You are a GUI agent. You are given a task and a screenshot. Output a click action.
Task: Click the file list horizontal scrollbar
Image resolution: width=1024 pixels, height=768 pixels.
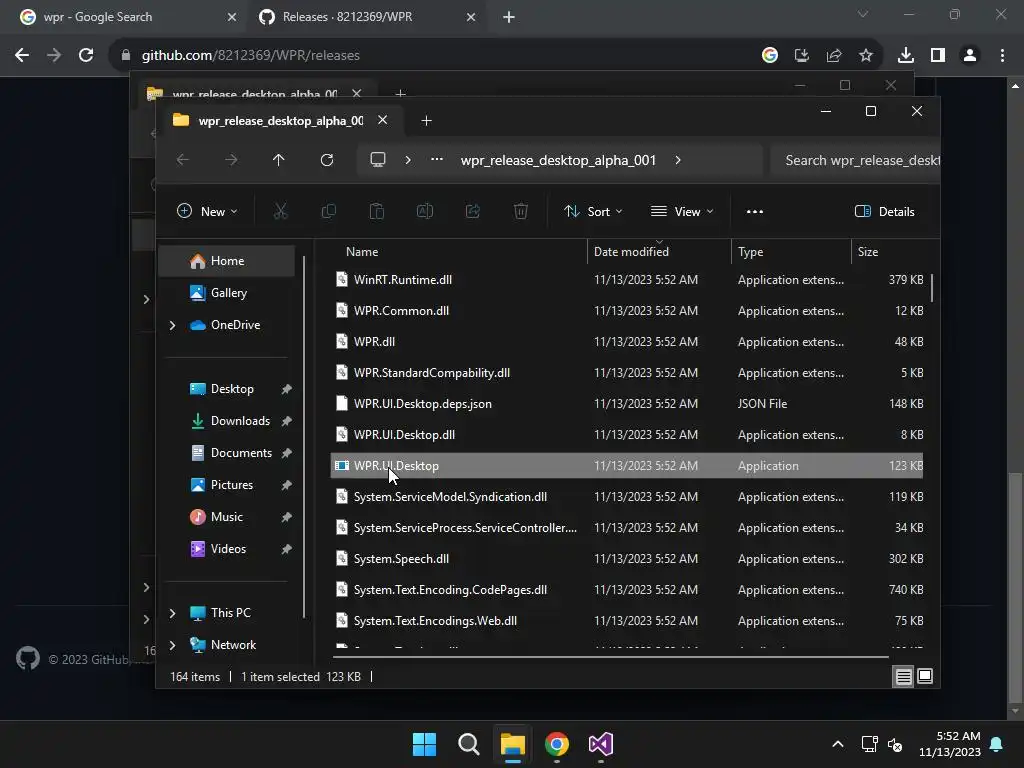coord(611,656)
